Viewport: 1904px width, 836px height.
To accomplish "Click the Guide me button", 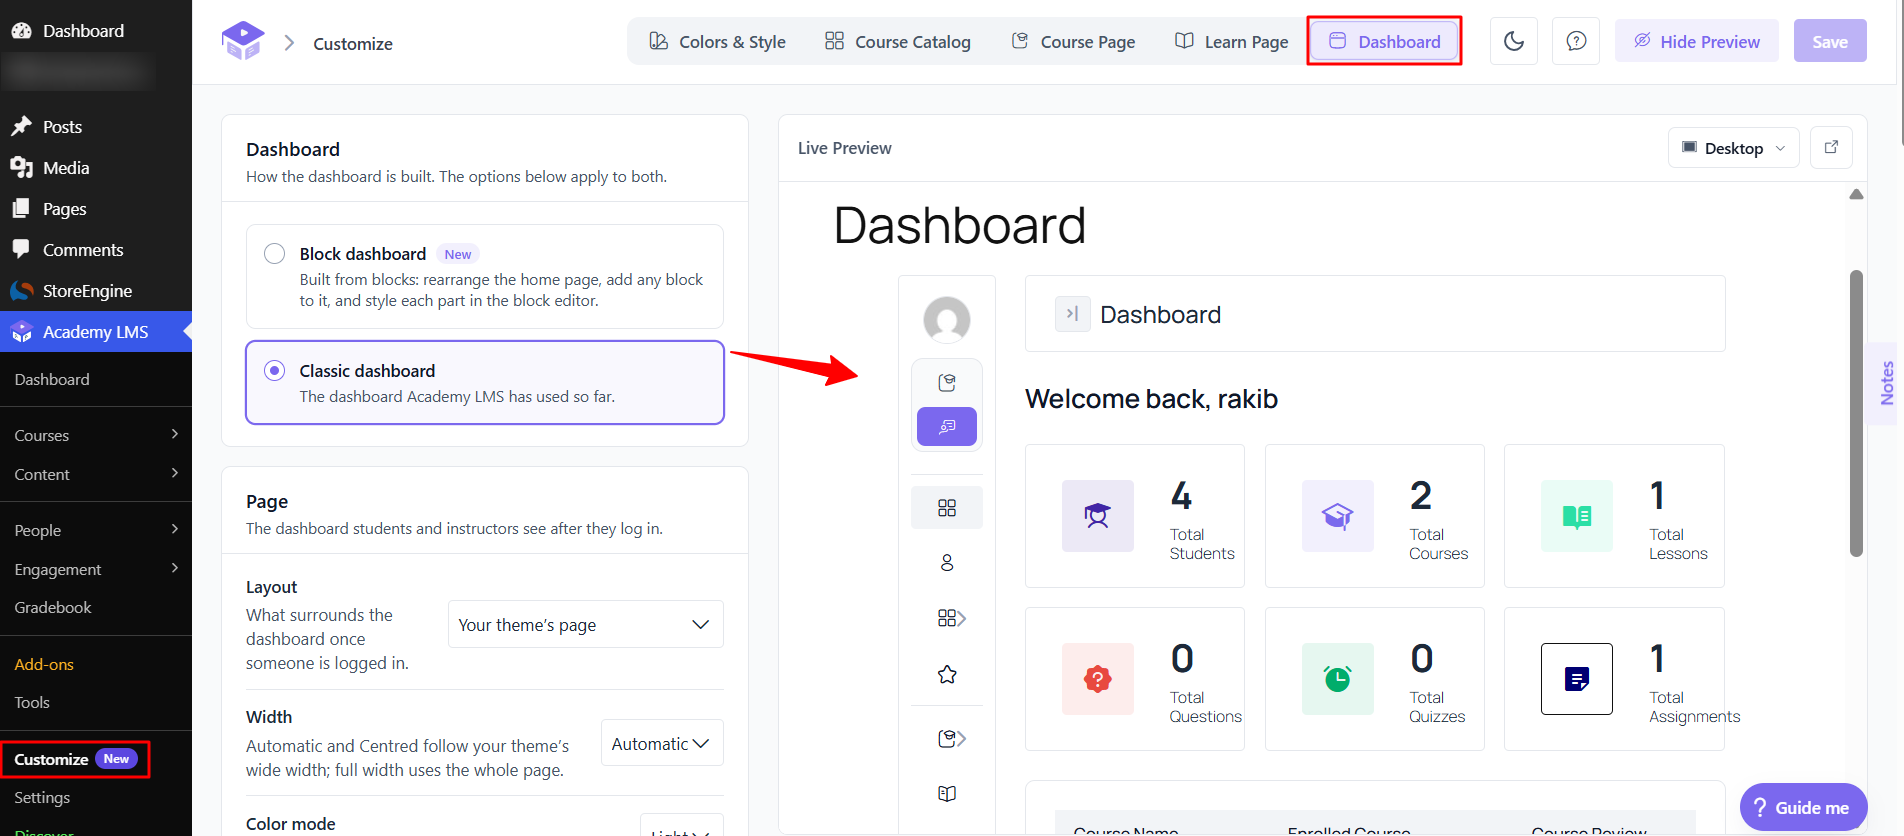I will [1803, 807].
